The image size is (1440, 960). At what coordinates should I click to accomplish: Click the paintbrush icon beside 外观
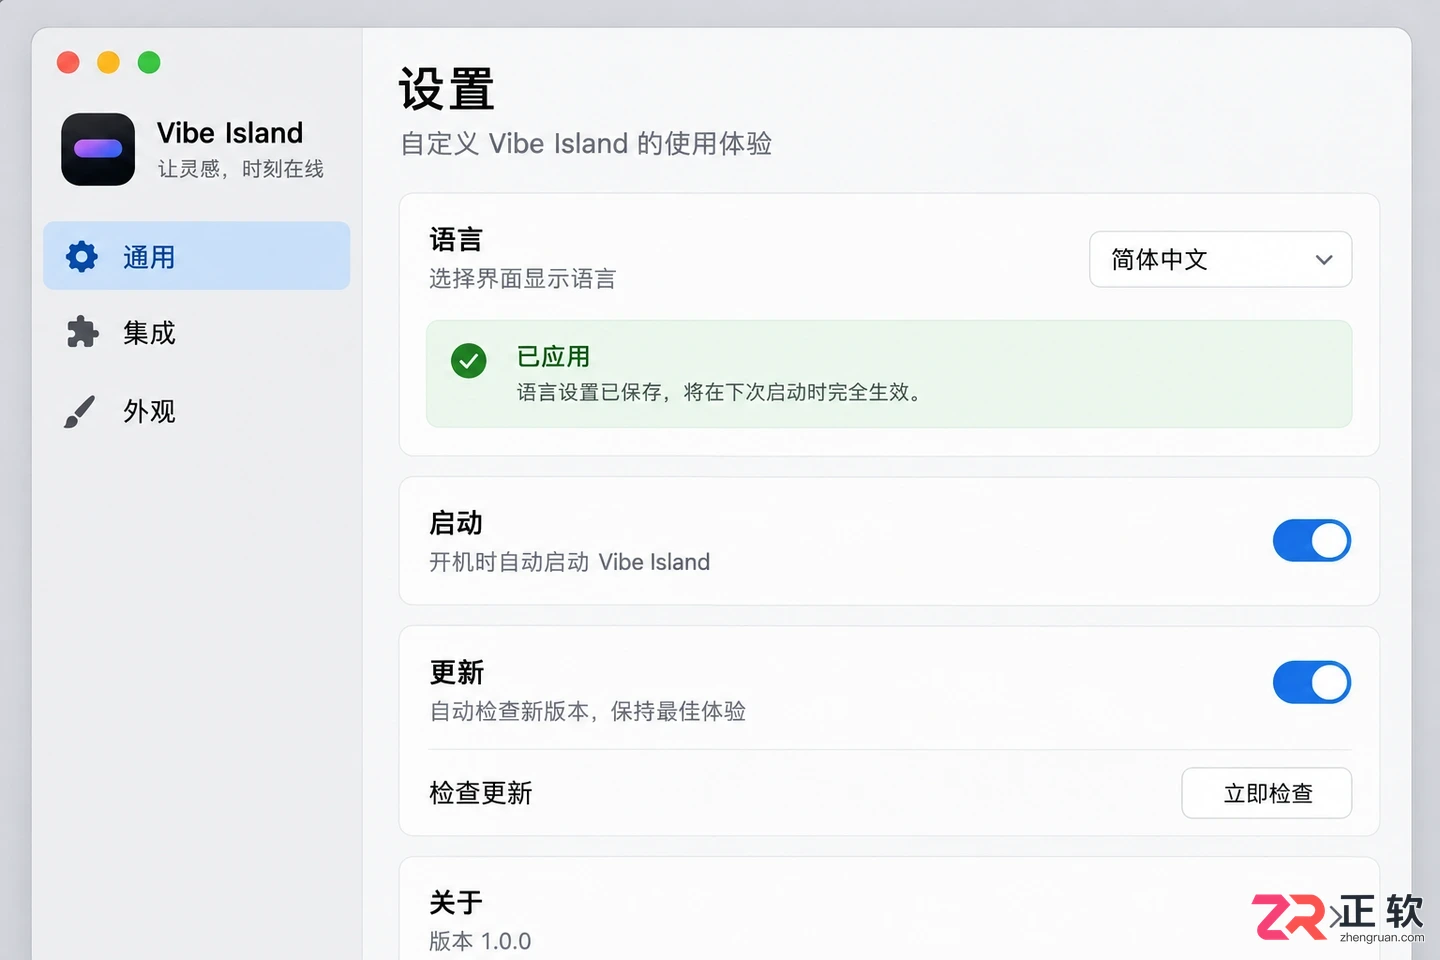point(80,411)
